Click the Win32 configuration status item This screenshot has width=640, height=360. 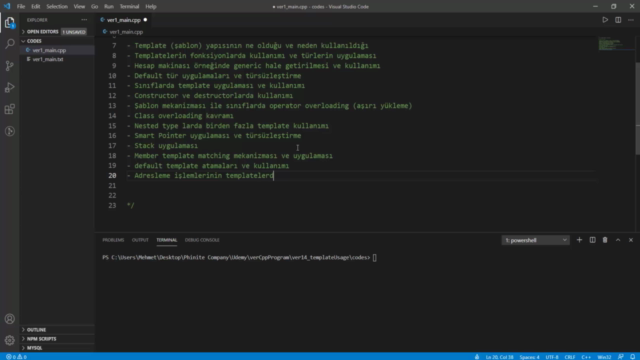(x=604, y=357)
